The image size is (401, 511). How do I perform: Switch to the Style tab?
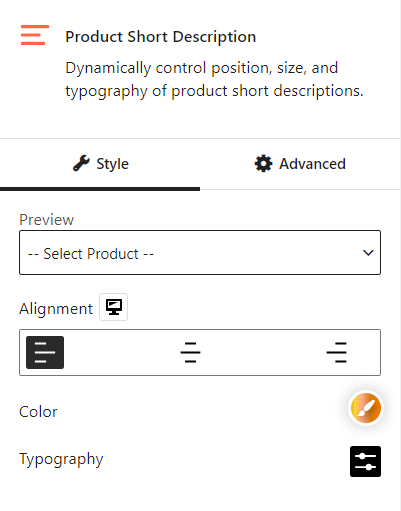point(100,164)
